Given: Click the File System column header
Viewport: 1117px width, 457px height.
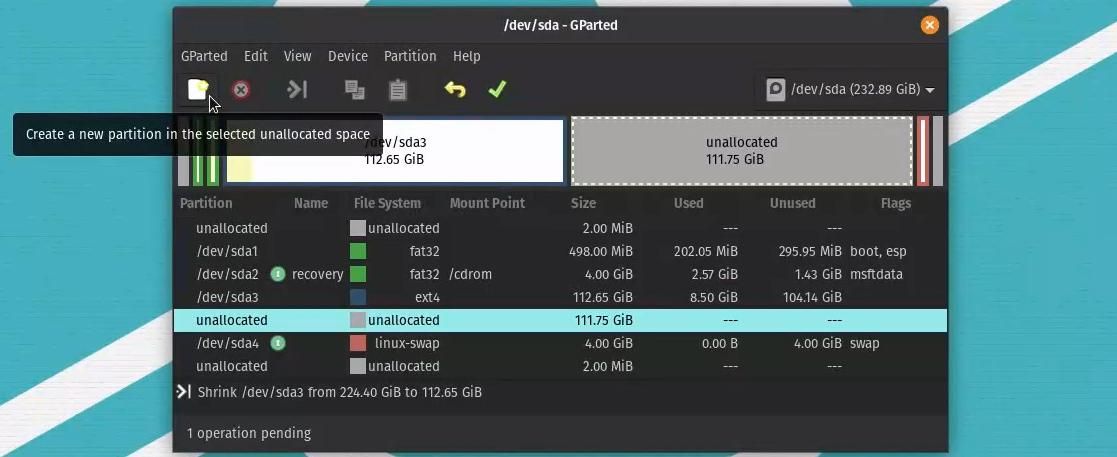Looking at the screenshot, I should 387,203.
